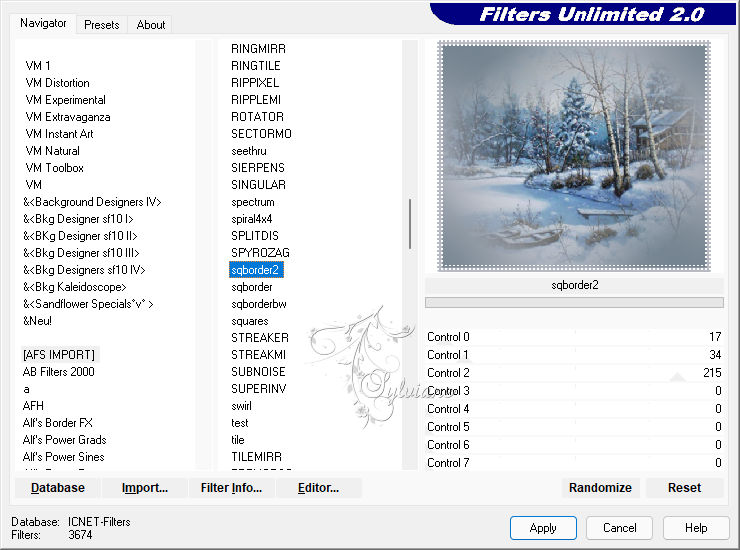
Task: Switch to the Presets tab
Action: 101,25
